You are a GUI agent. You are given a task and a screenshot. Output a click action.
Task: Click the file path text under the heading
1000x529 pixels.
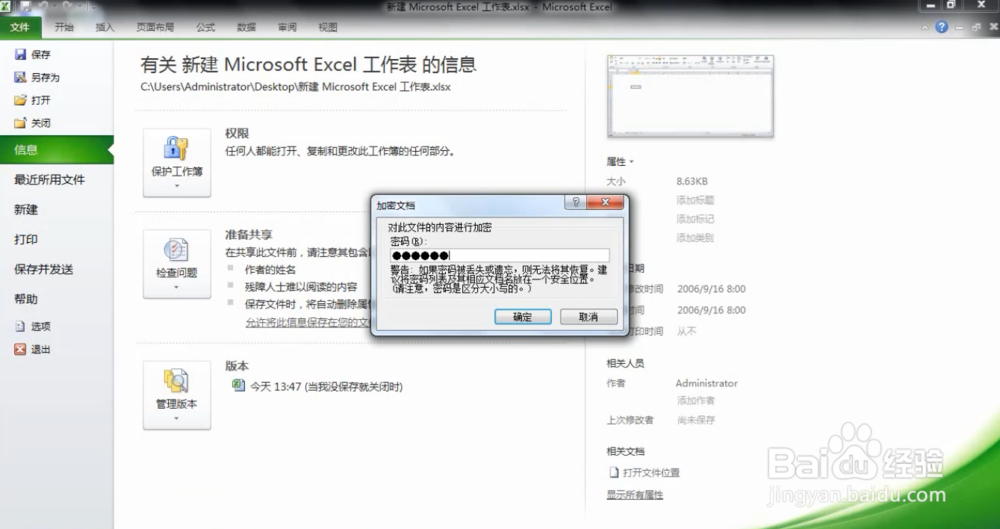pos(295,87)
